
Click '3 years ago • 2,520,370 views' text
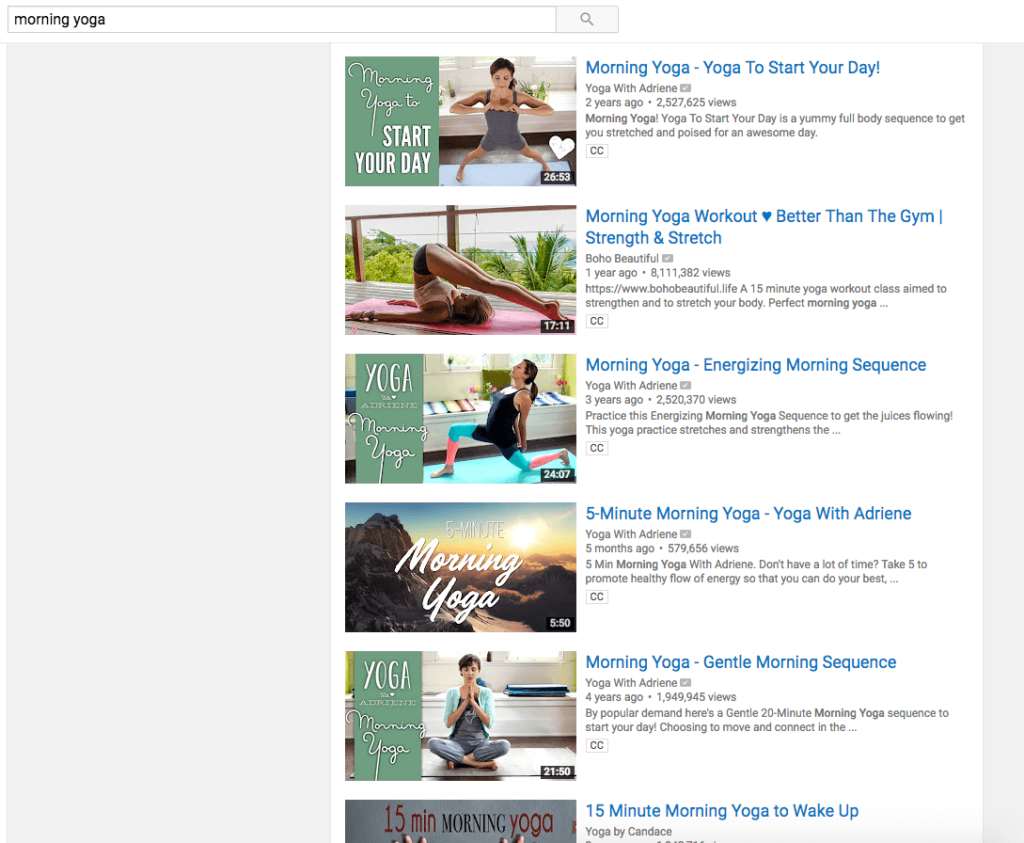(x=660, y=400)
